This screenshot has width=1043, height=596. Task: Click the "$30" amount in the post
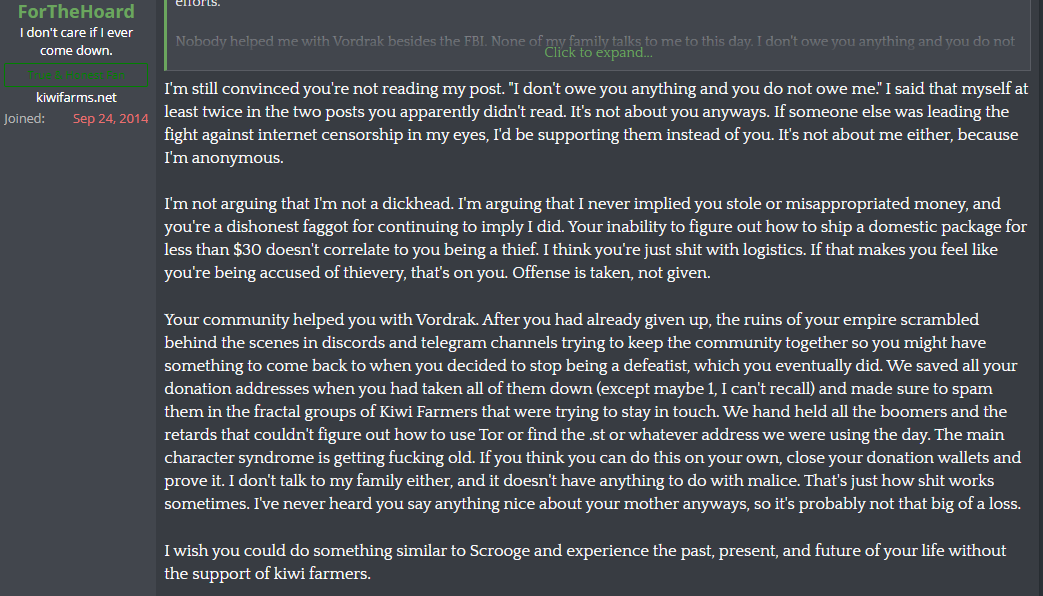[x=247, y=249]
